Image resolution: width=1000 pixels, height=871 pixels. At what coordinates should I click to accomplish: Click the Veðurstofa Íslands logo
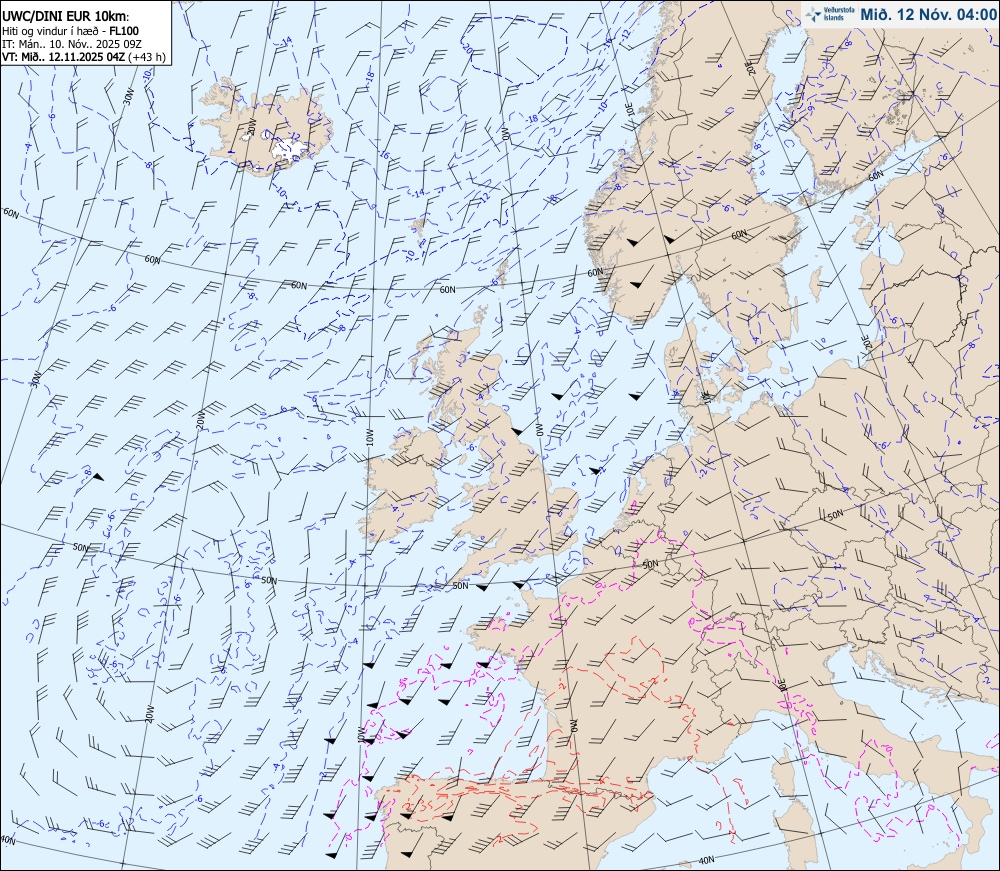pos(829,14)
